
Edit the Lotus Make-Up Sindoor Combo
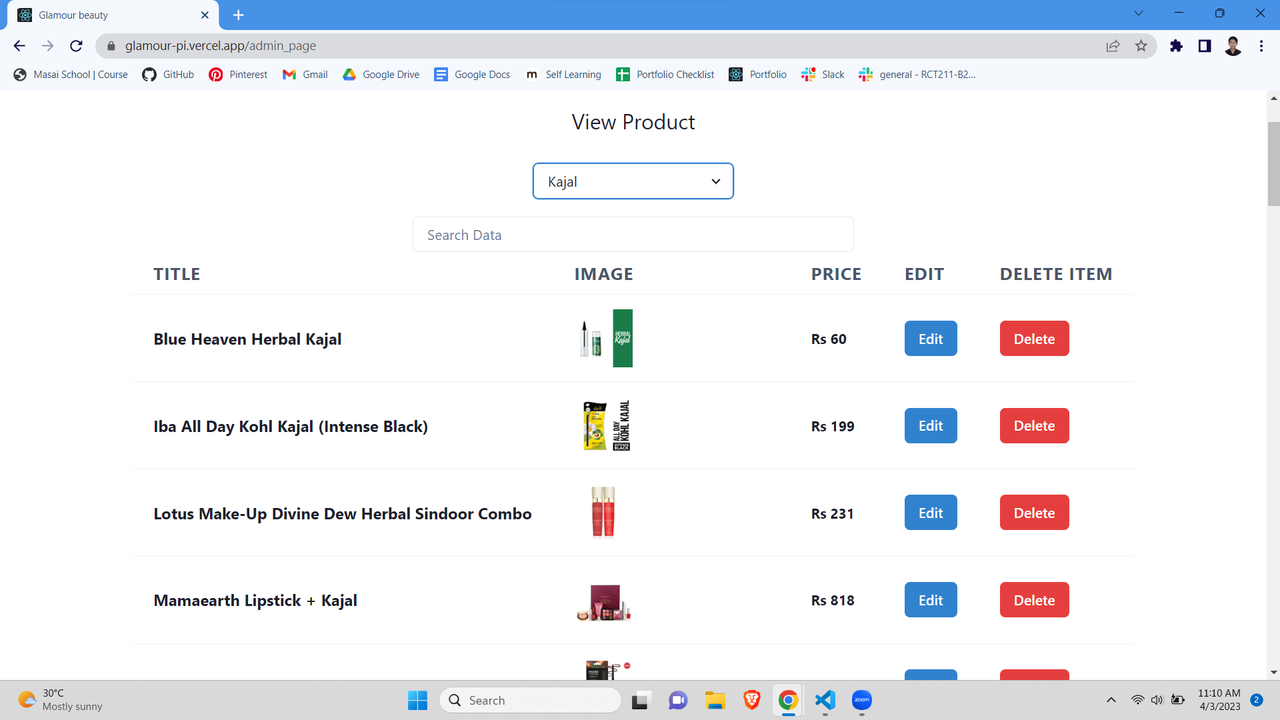(x=931, y=512)
